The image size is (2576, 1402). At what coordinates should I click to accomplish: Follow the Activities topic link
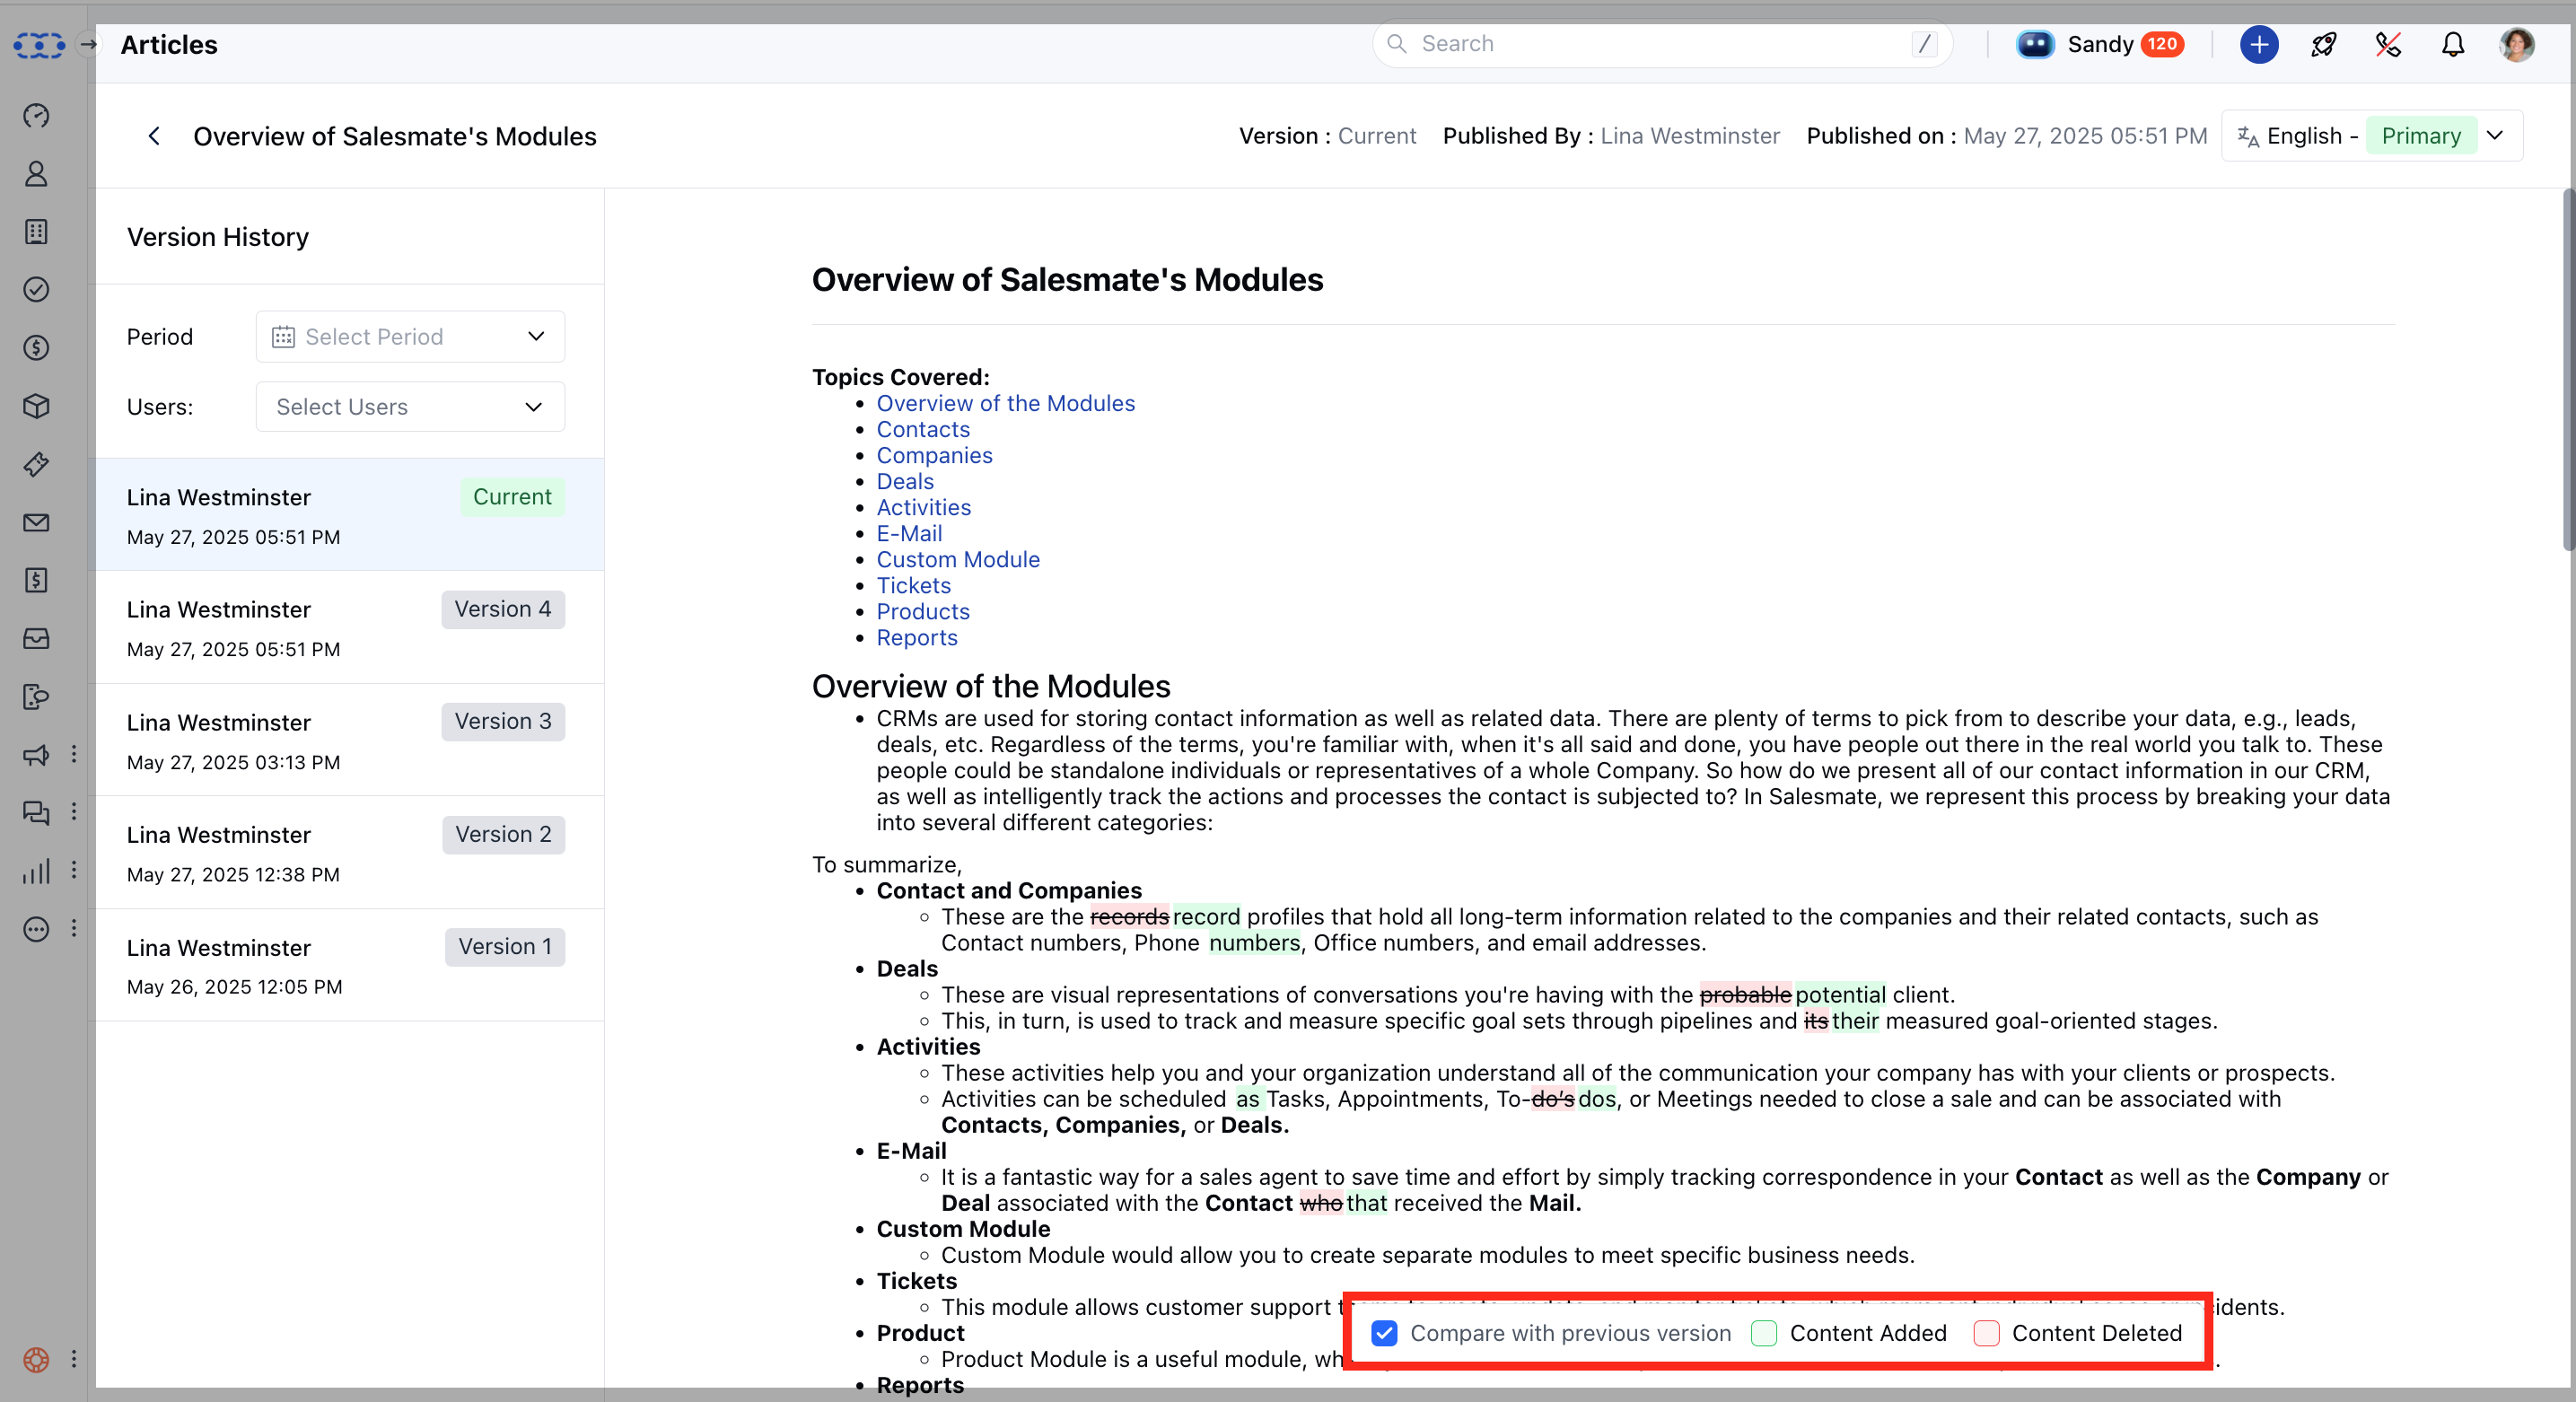(x=924, y=507)
